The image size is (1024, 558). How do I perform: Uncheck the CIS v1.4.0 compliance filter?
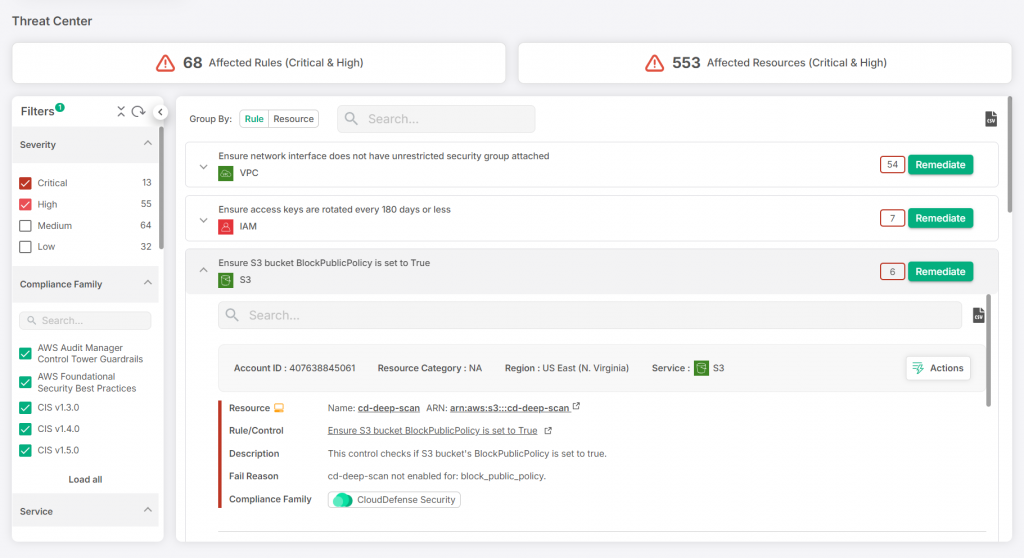point(26,429)
